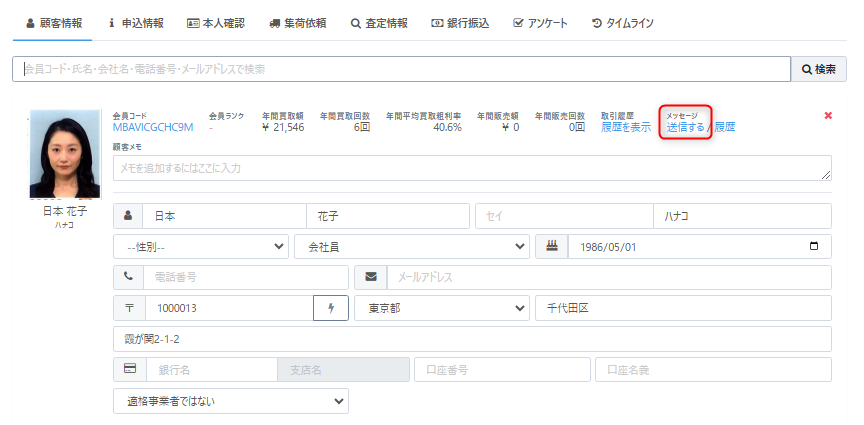The width and height of the screenshot is (864, 425).
Task: Open the 適格事業者ではない dropdown
Action: point(231,401)
